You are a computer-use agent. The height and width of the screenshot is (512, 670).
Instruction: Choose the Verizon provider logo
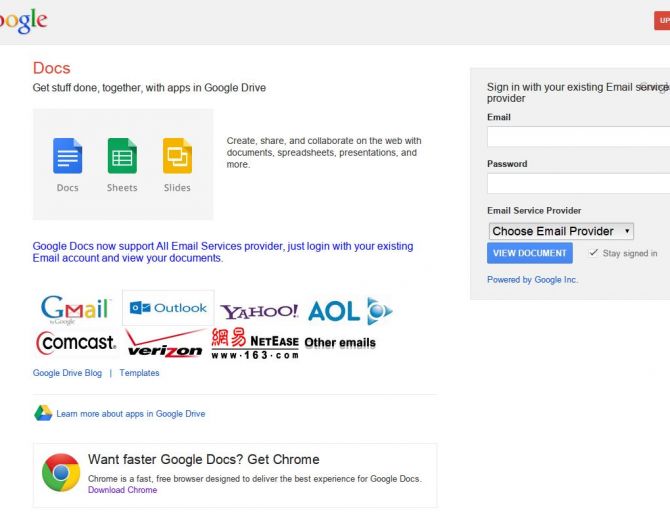click(164, 345)
